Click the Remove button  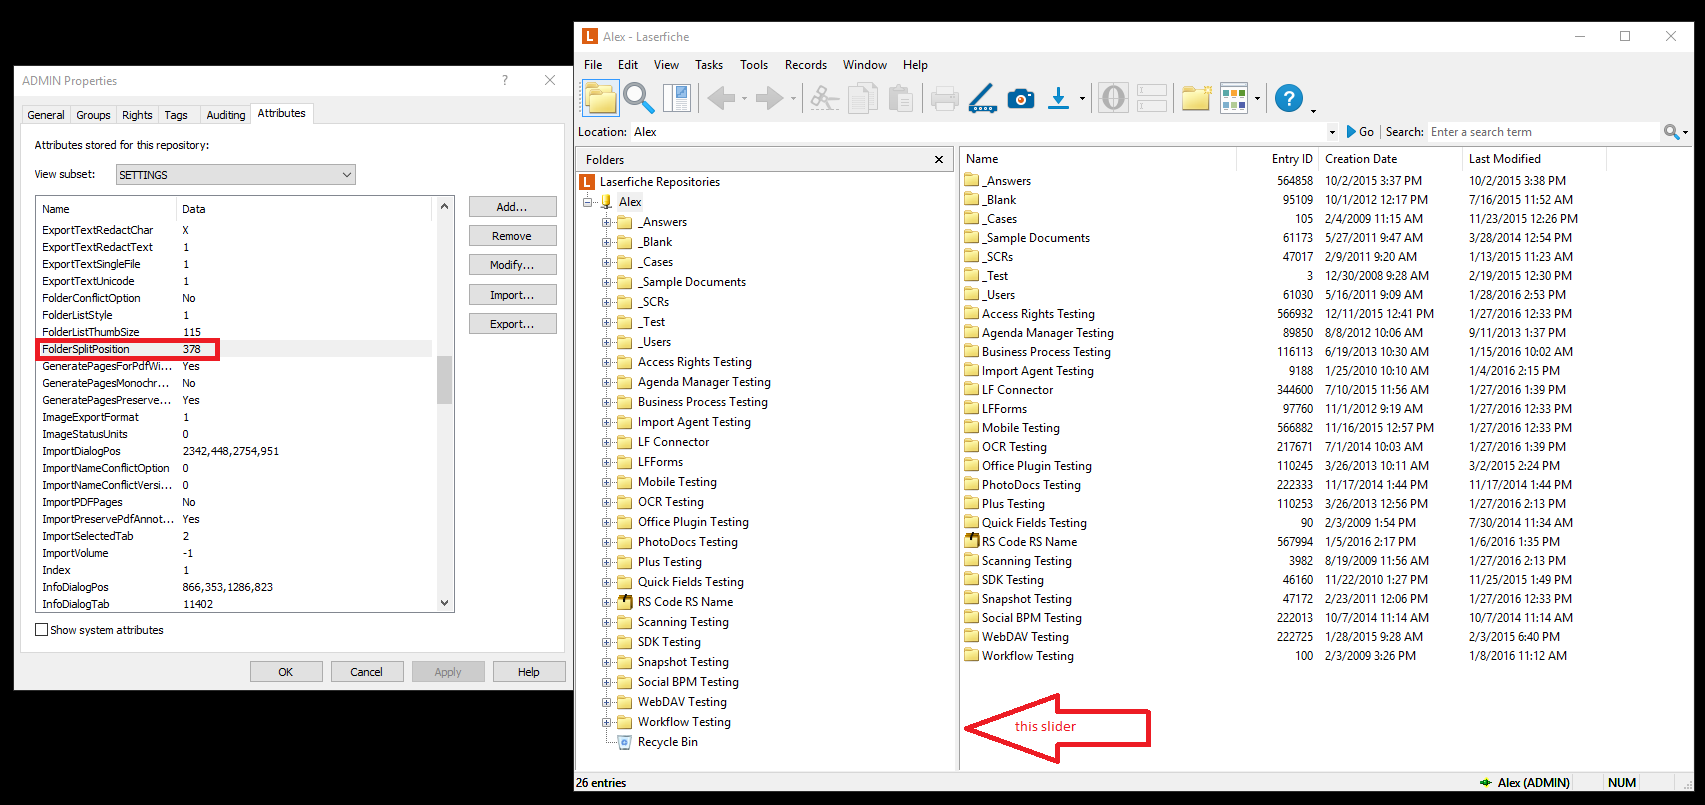(512, 236)
